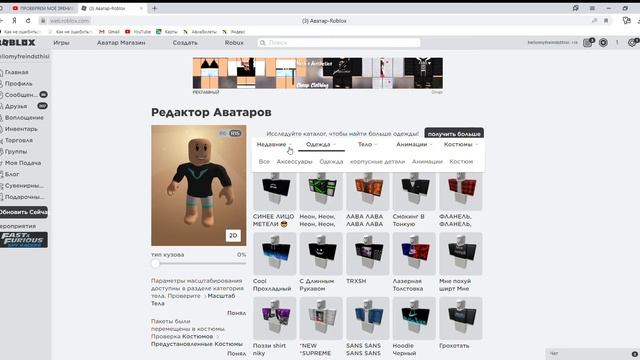The image size is (640, 360).
Task: Click the Обновить Сейчас sidebar button
Action: (24, 212)
